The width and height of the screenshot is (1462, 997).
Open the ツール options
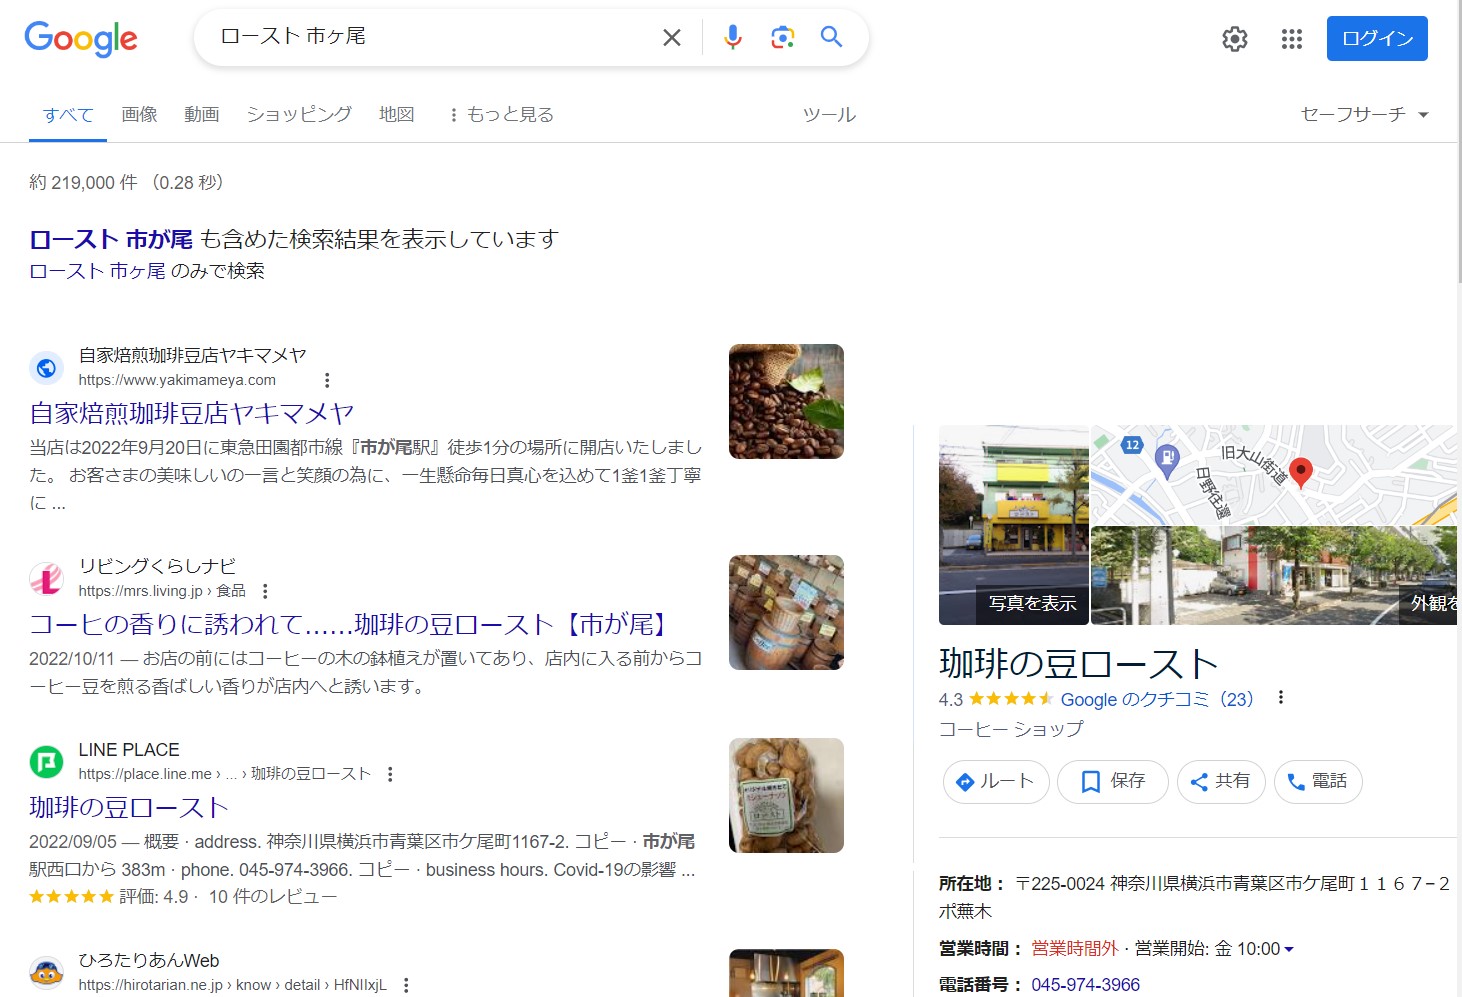tap(829, 115)
